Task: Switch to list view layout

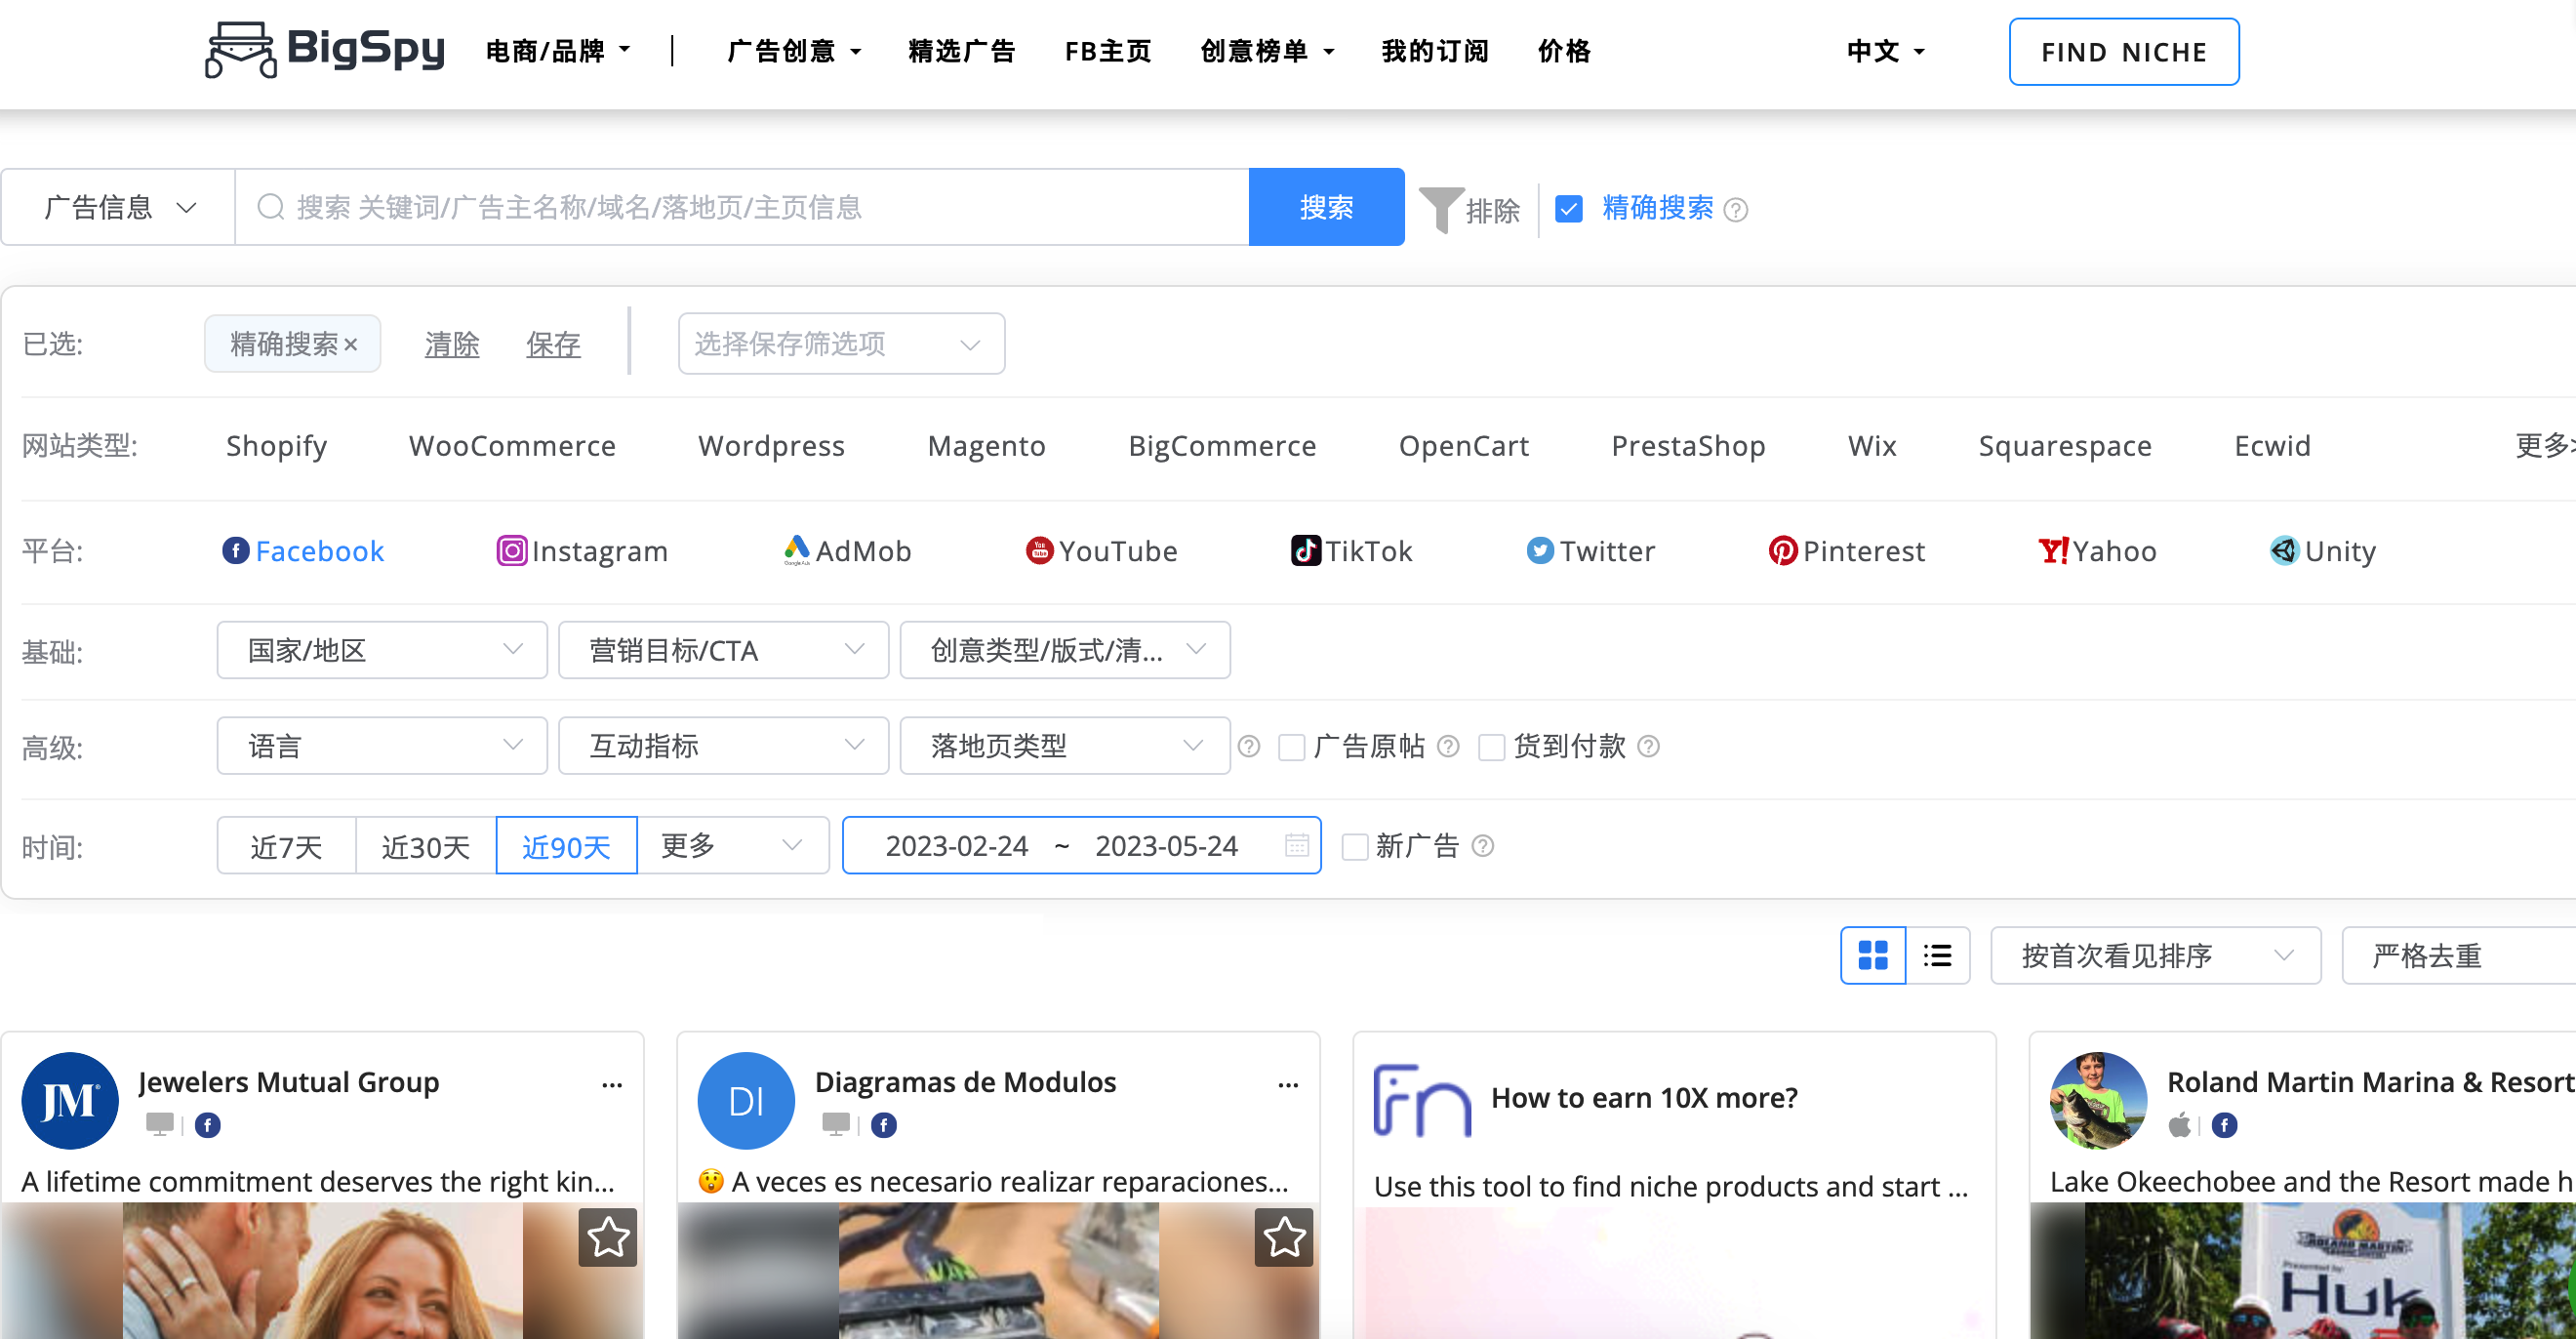Action: coord(1937,955)
